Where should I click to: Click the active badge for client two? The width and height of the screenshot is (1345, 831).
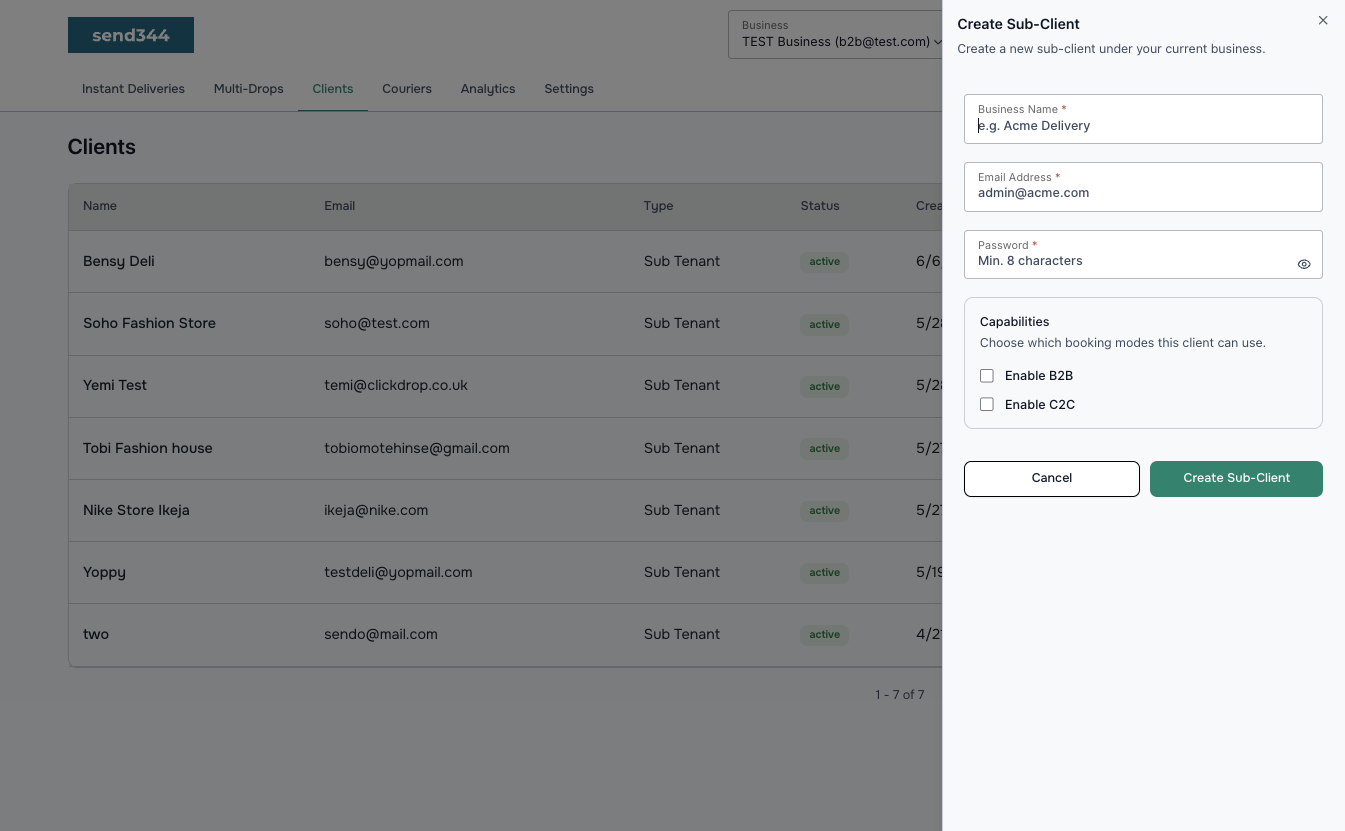pyautogui.click(x=825, y=635)
